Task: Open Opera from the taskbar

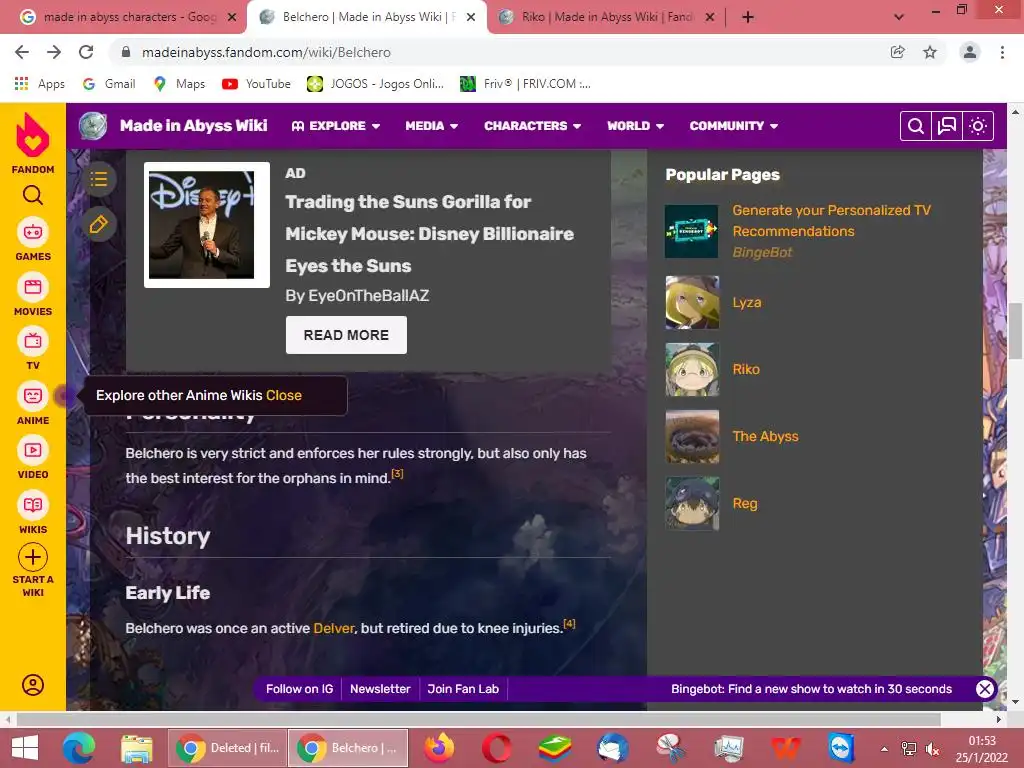Action: pyautogui.click(x=497, y=748)
